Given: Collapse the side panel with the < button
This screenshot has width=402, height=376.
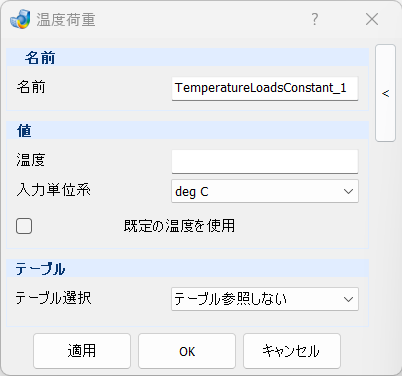Looking at the screenshot, I should coord(385,93).
